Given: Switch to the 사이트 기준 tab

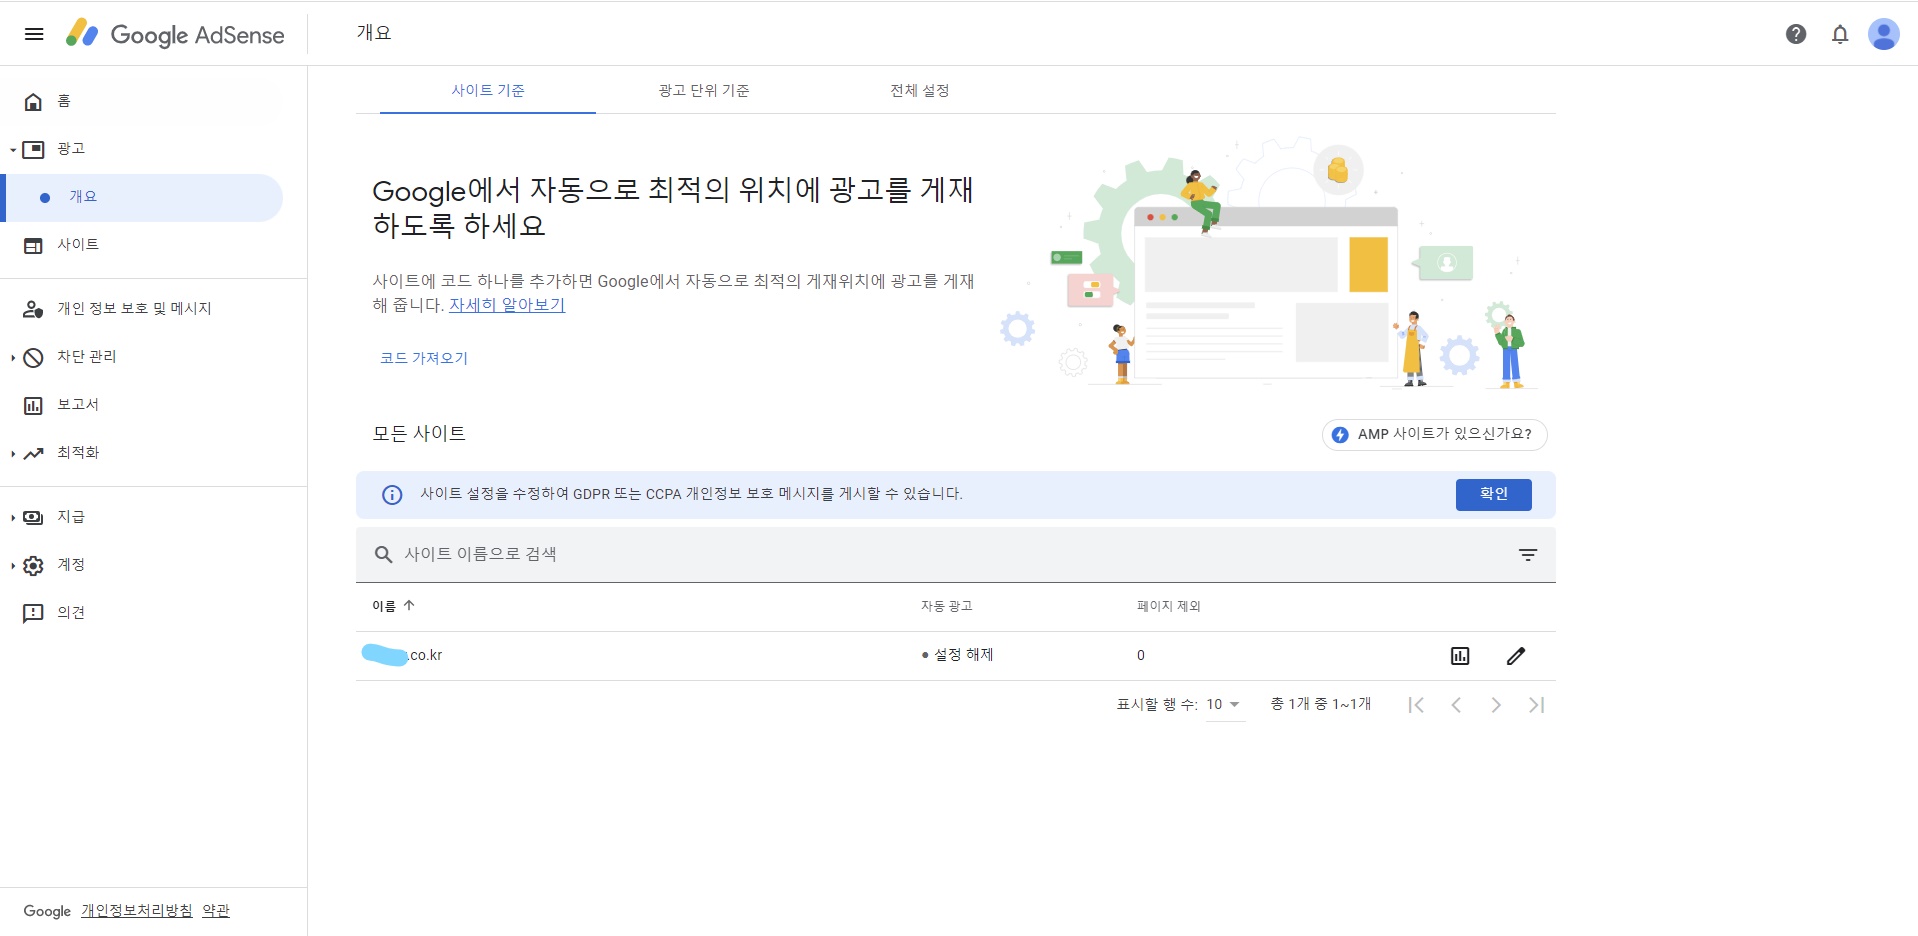Looking at the screenshot, I should pos(488,91).
